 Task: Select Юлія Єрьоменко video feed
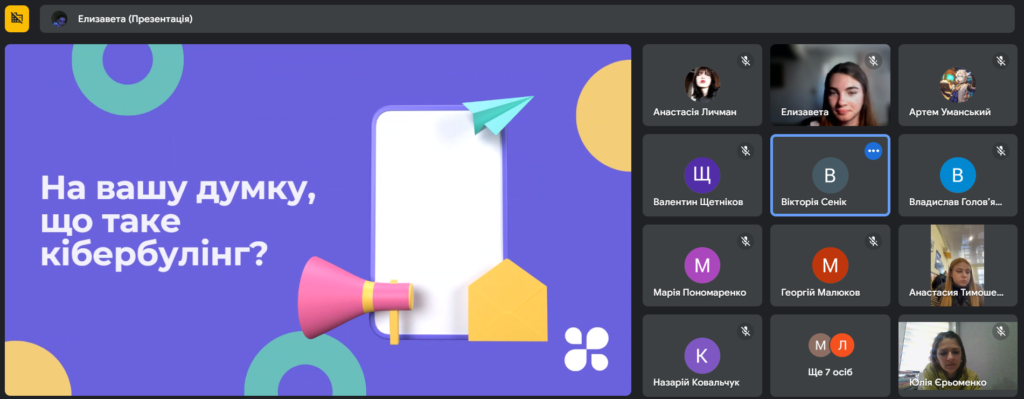click(958, 355)
